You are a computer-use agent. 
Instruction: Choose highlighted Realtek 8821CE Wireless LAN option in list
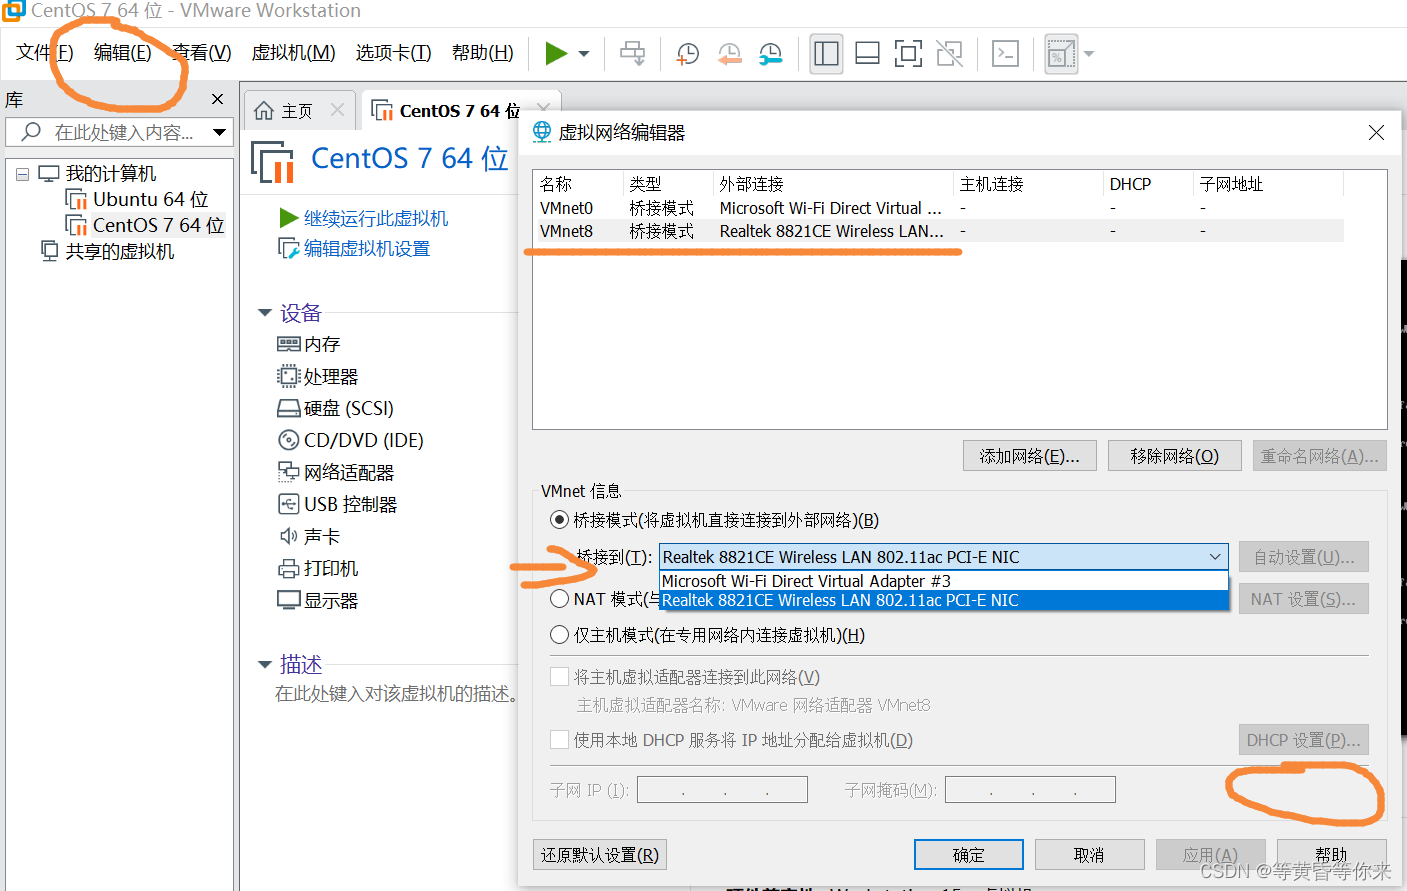(x=943, y=600)
